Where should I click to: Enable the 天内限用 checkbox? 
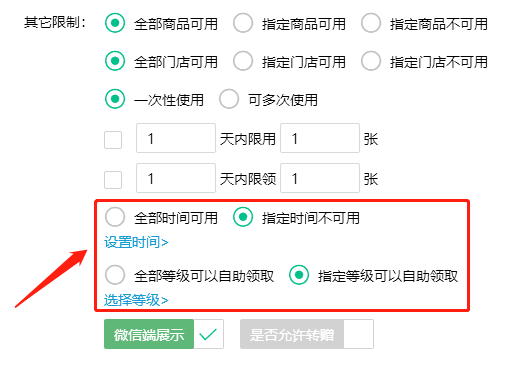pos(113,140)
